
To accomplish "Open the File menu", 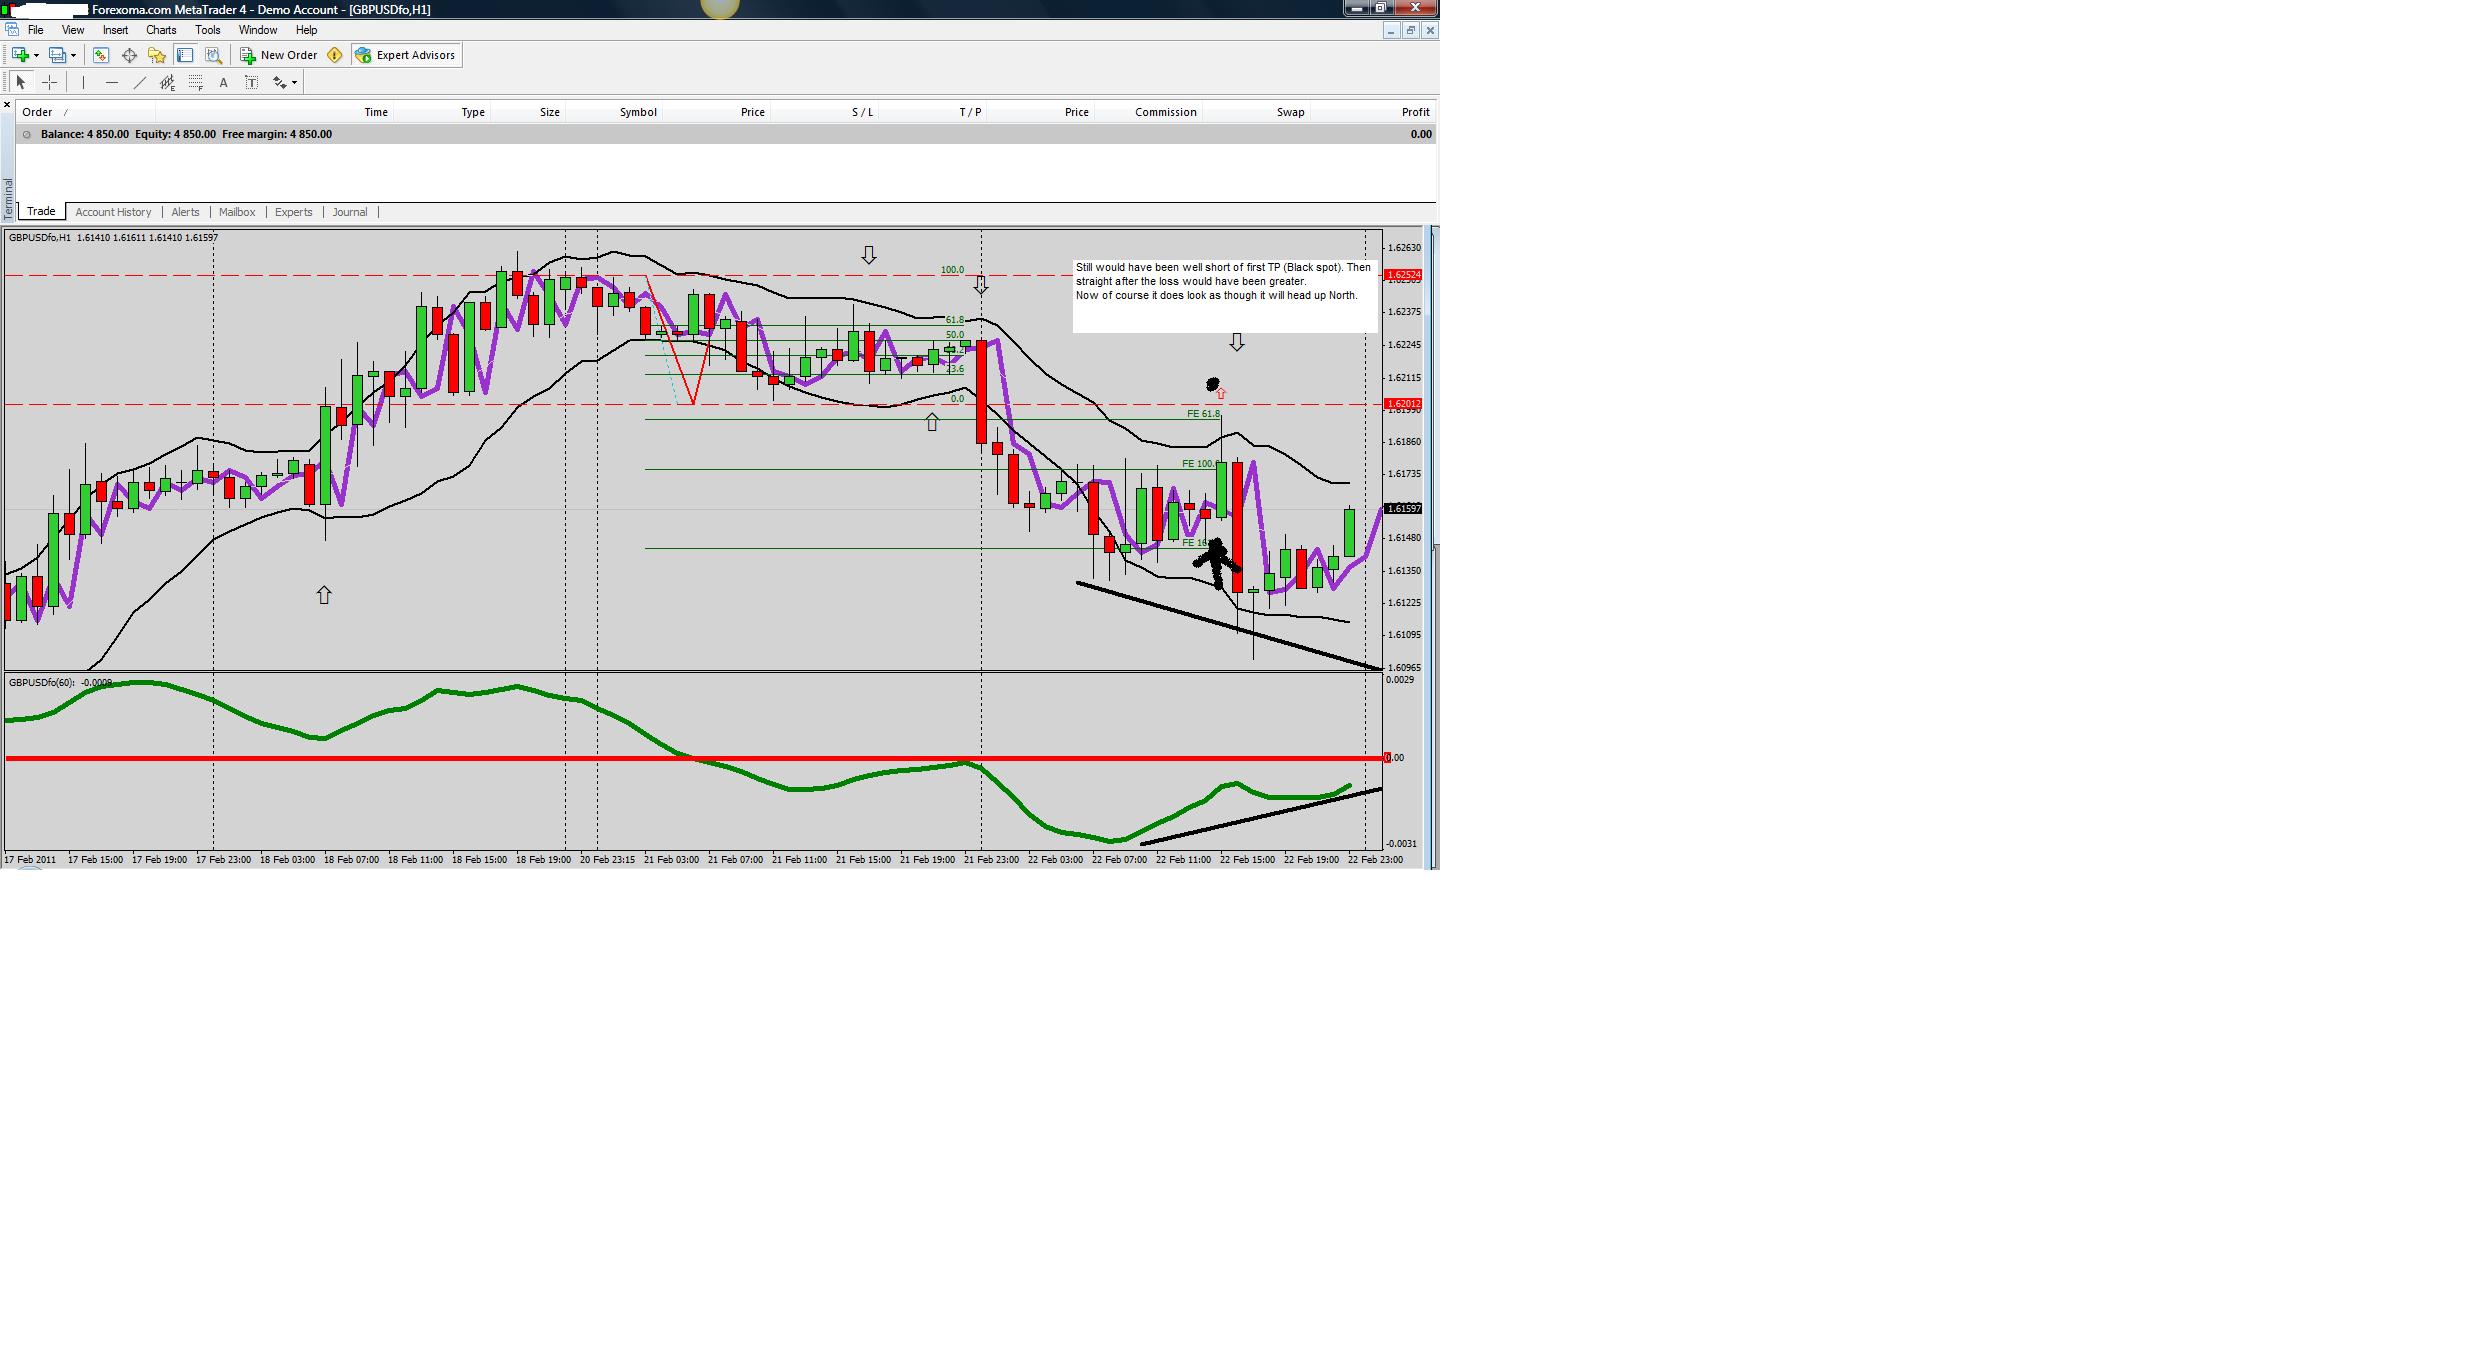I will pyautogui.click(x=36, y=30).
